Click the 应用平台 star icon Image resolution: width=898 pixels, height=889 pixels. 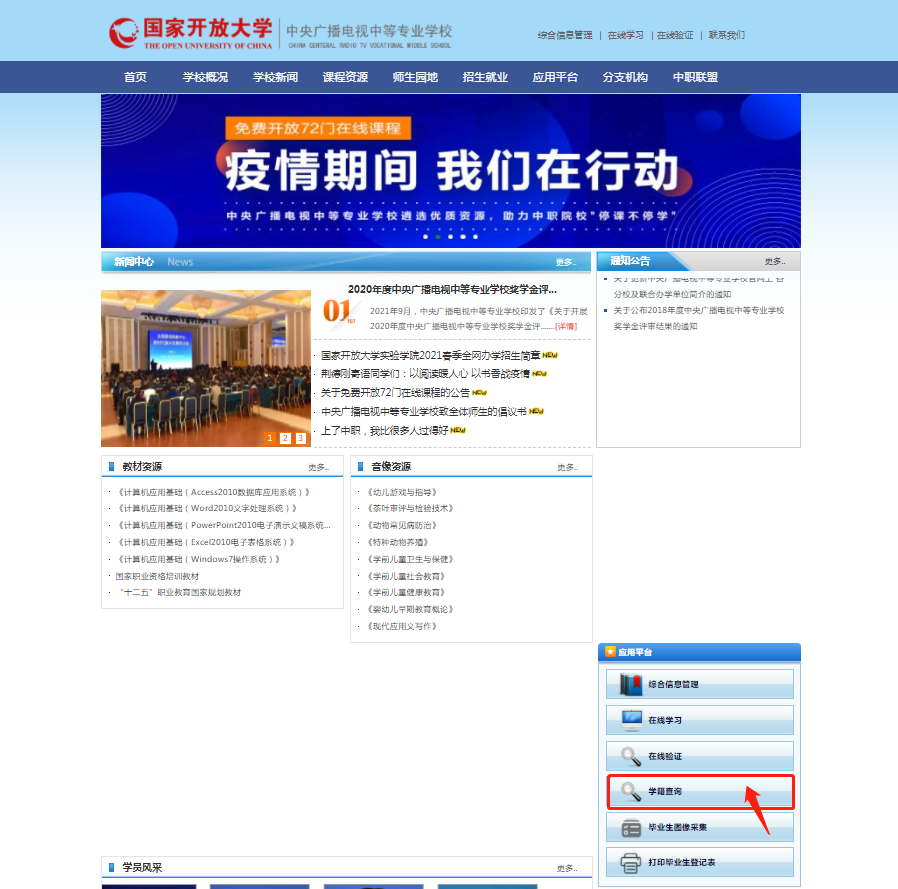611,652
